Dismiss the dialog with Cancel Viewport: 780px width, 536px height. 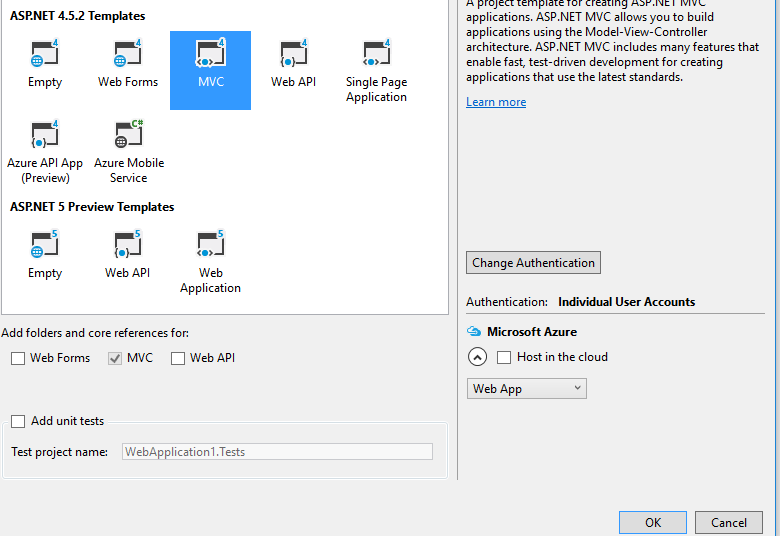point(729,523)
